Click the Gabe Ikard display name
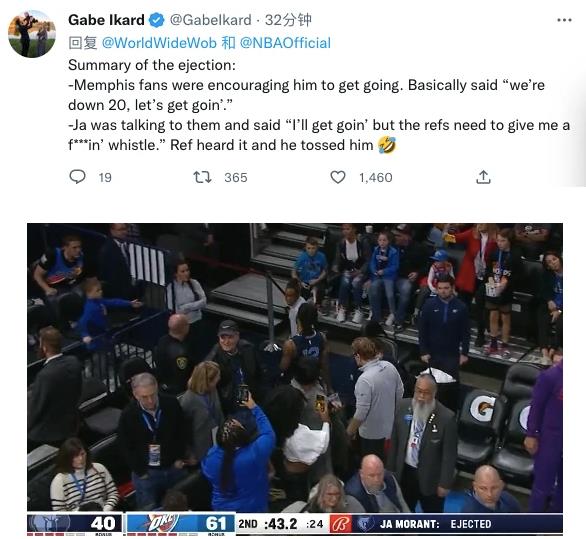This screenshot has width=586, height=539. 106,20
